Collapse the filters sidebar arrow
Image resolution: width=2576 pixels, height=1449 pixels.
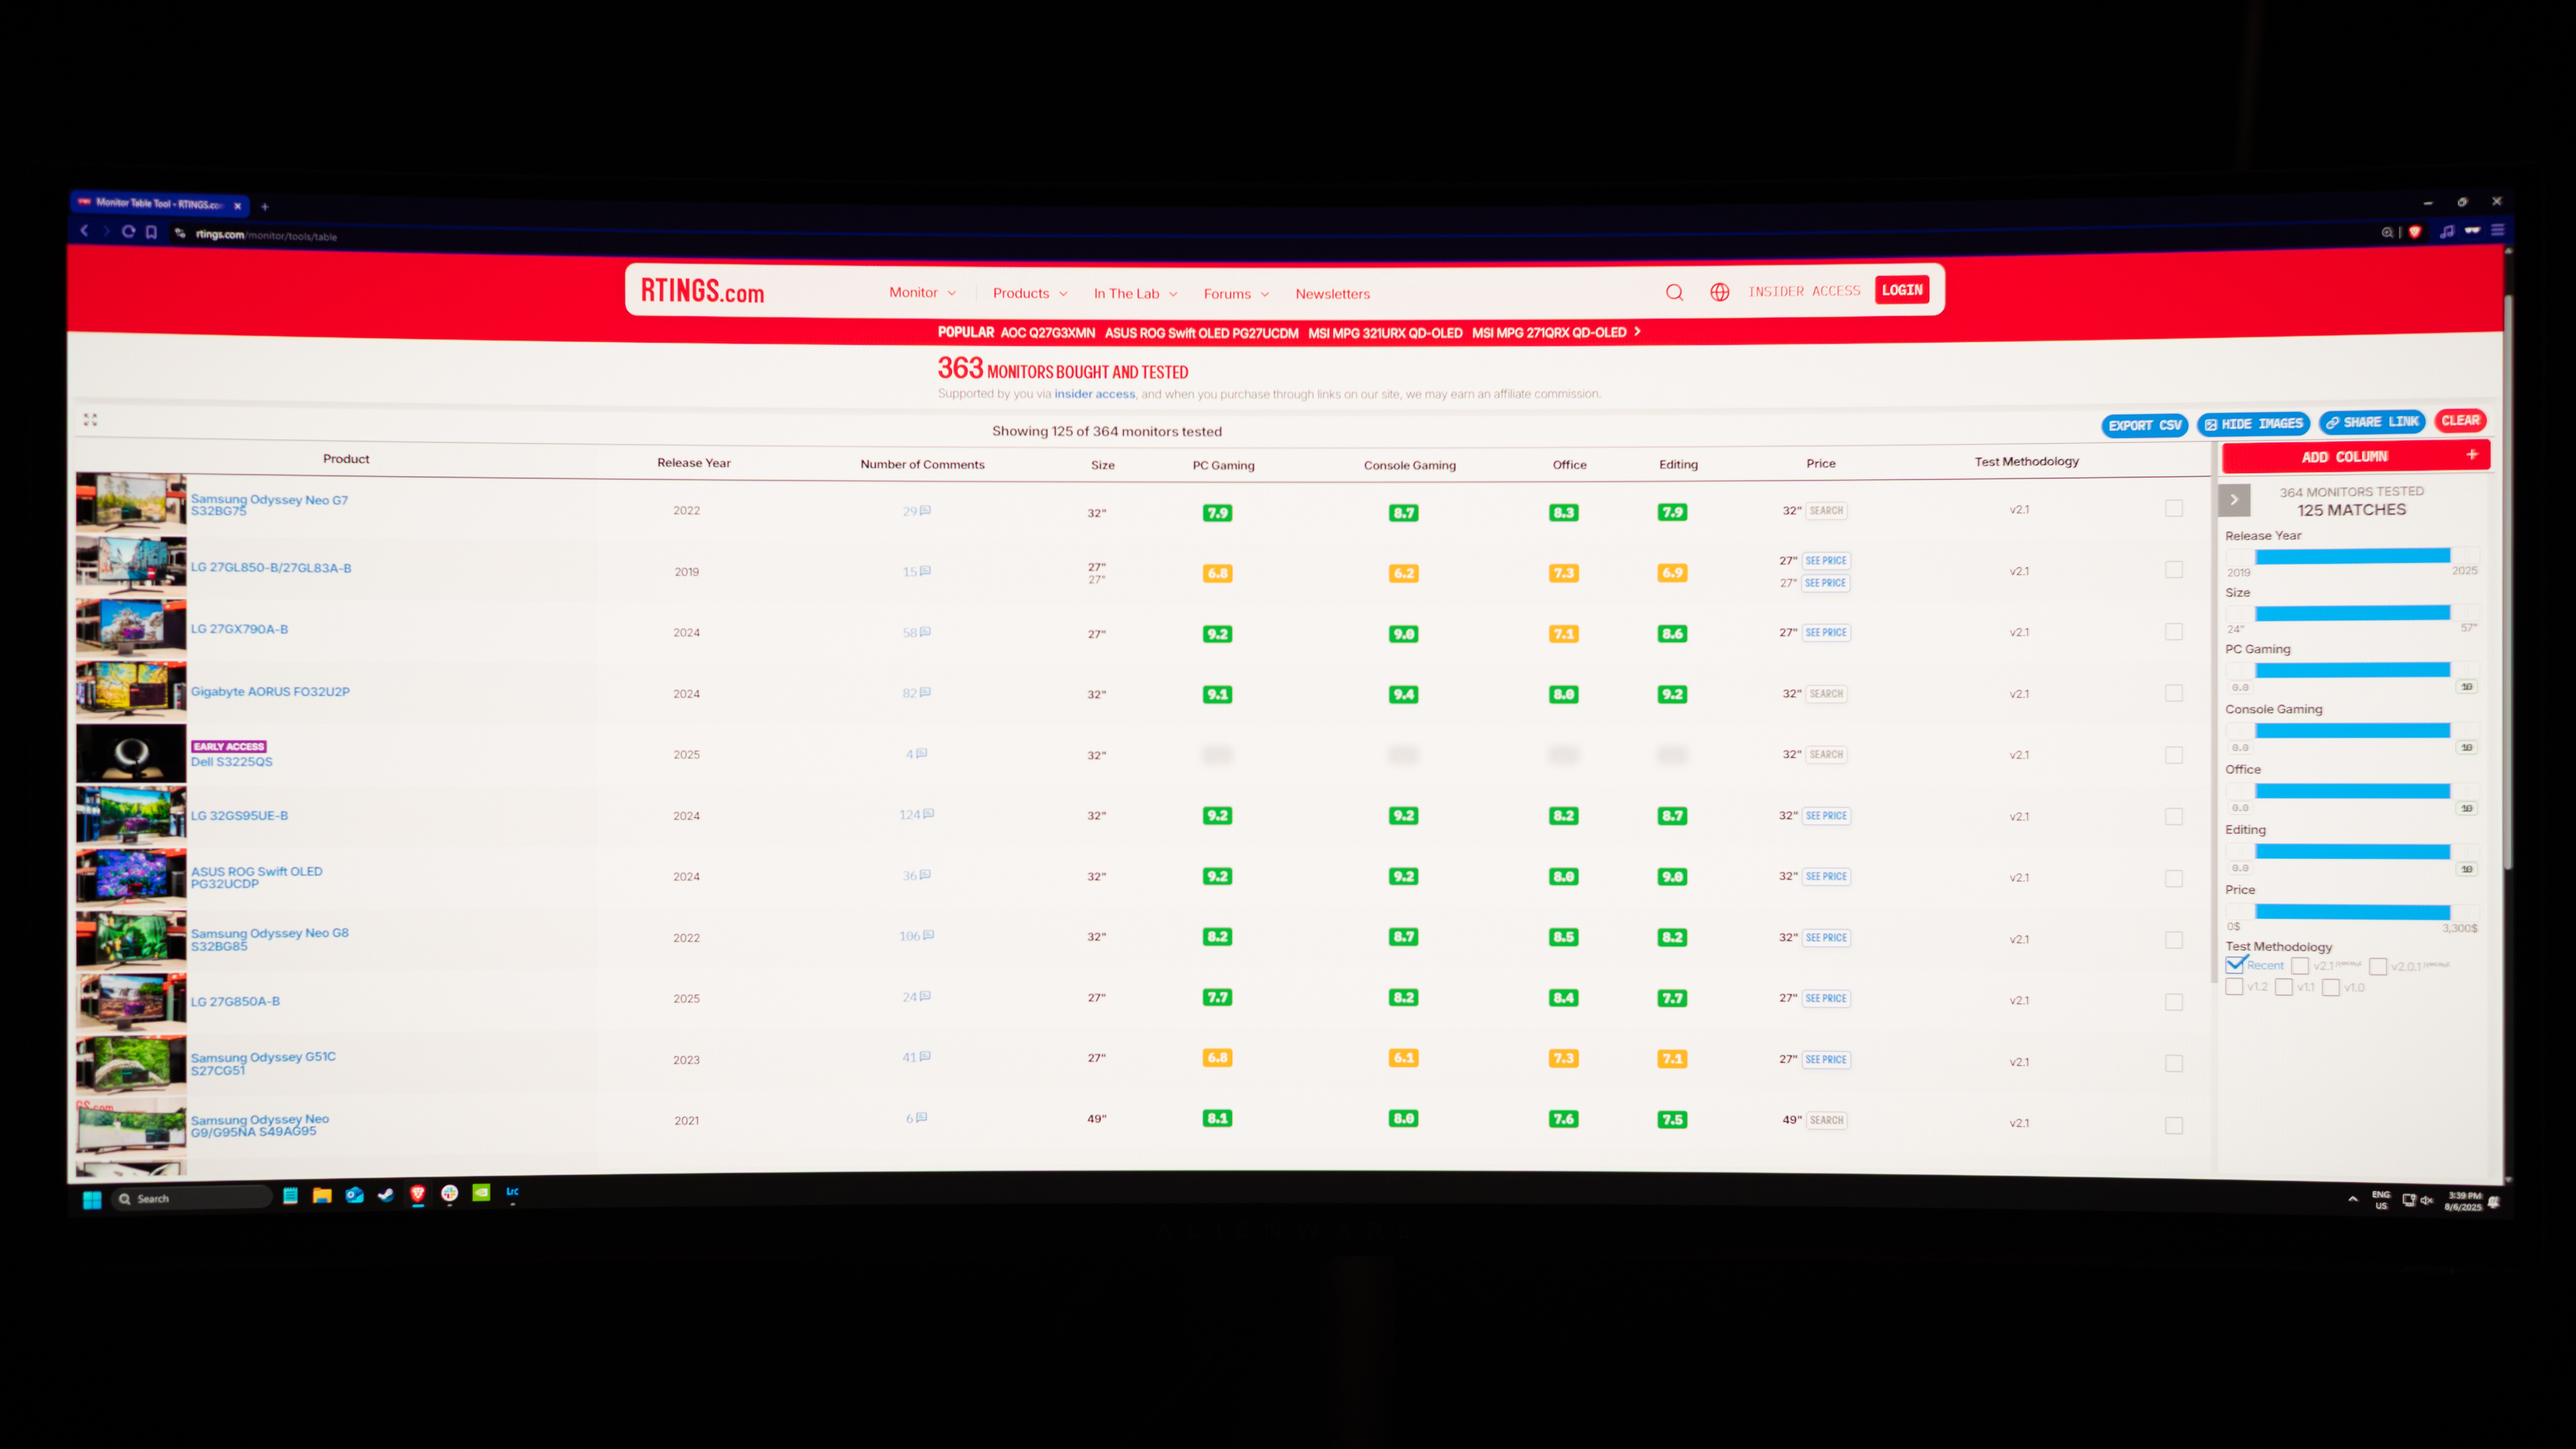[2234, 500]
